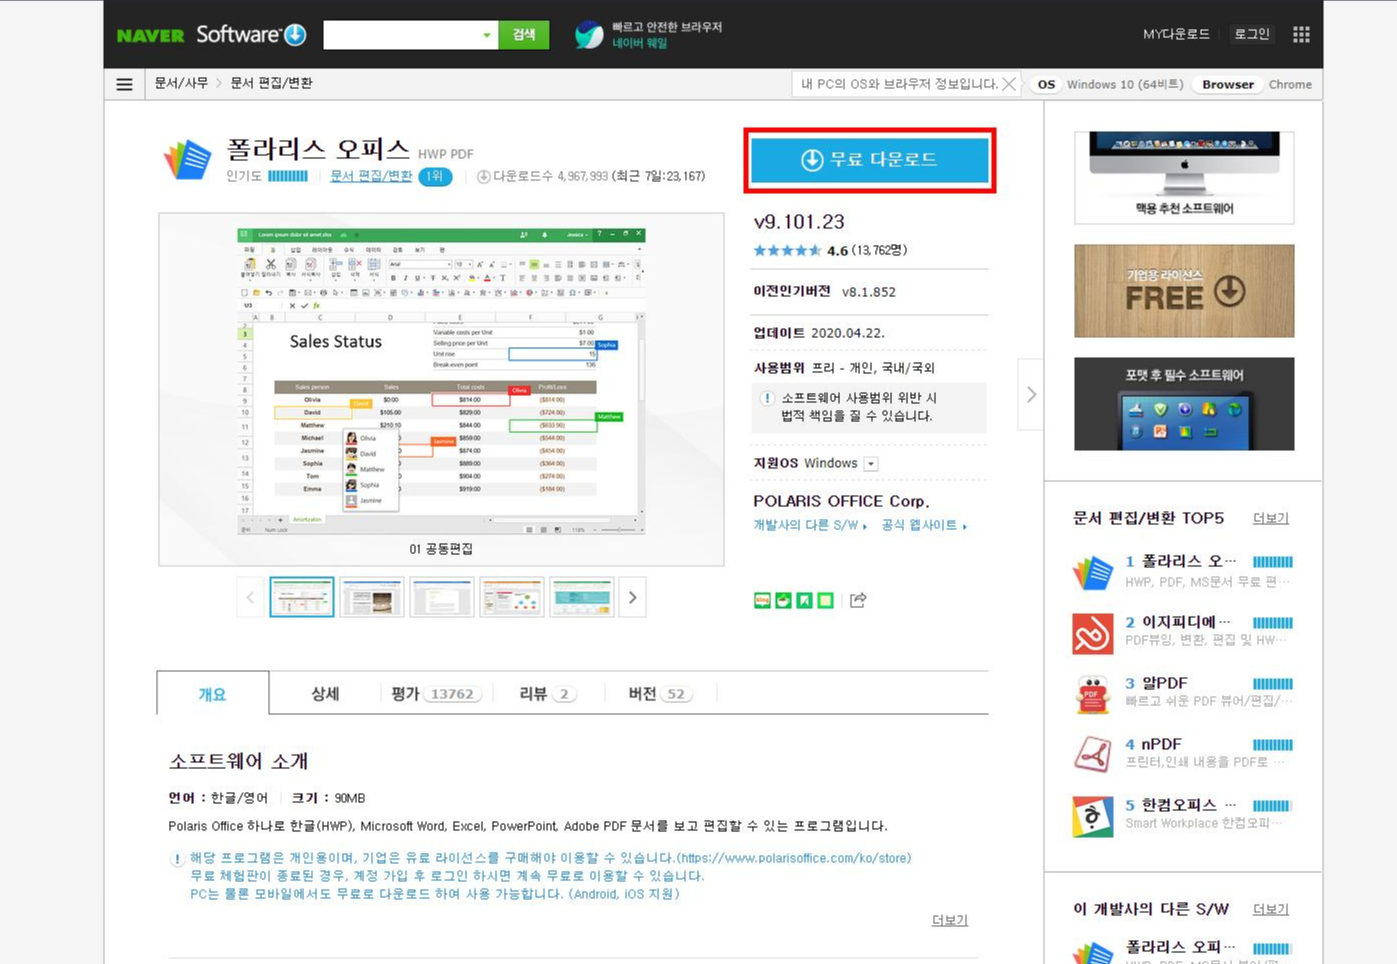The width and height of the screenshot is (1397, 964).
Task: Expand the search box dropdown arrow
Action: coord(487,35)
